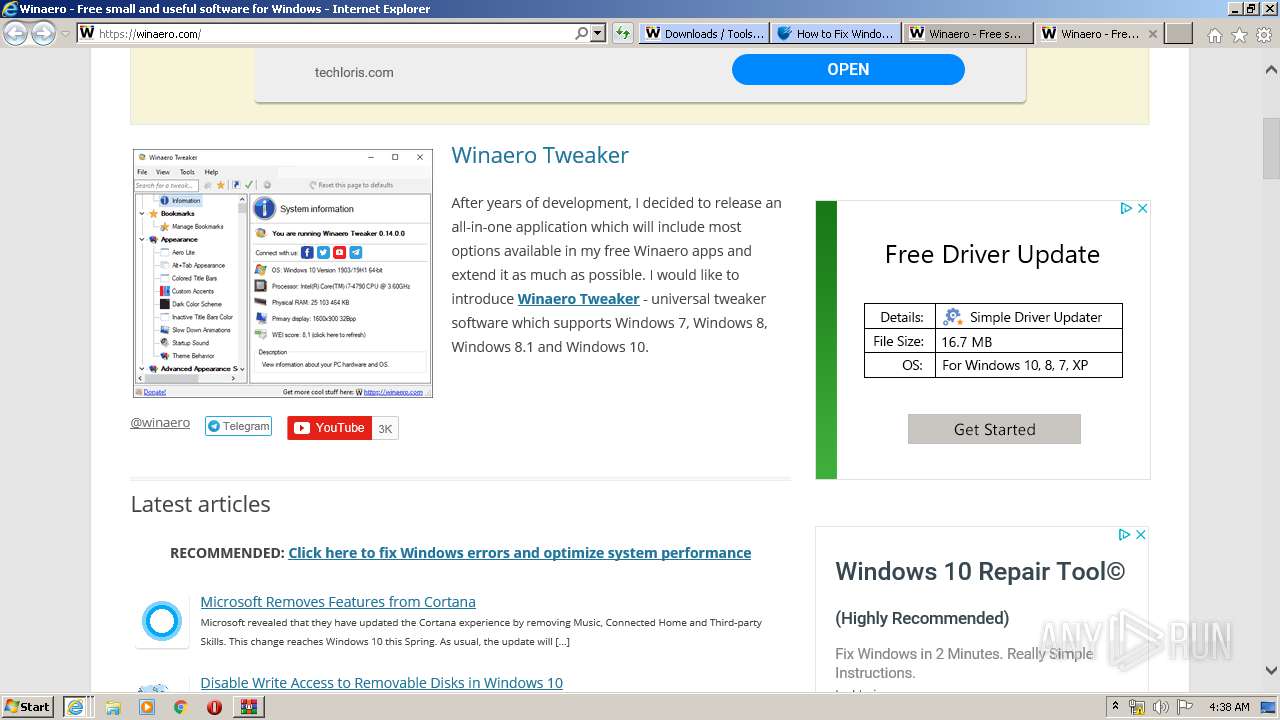The width and height of the screenshot is (1280, 720).
Task: Click 'Click here to fix Windows errors' link
Action: (x=519, y=552)
